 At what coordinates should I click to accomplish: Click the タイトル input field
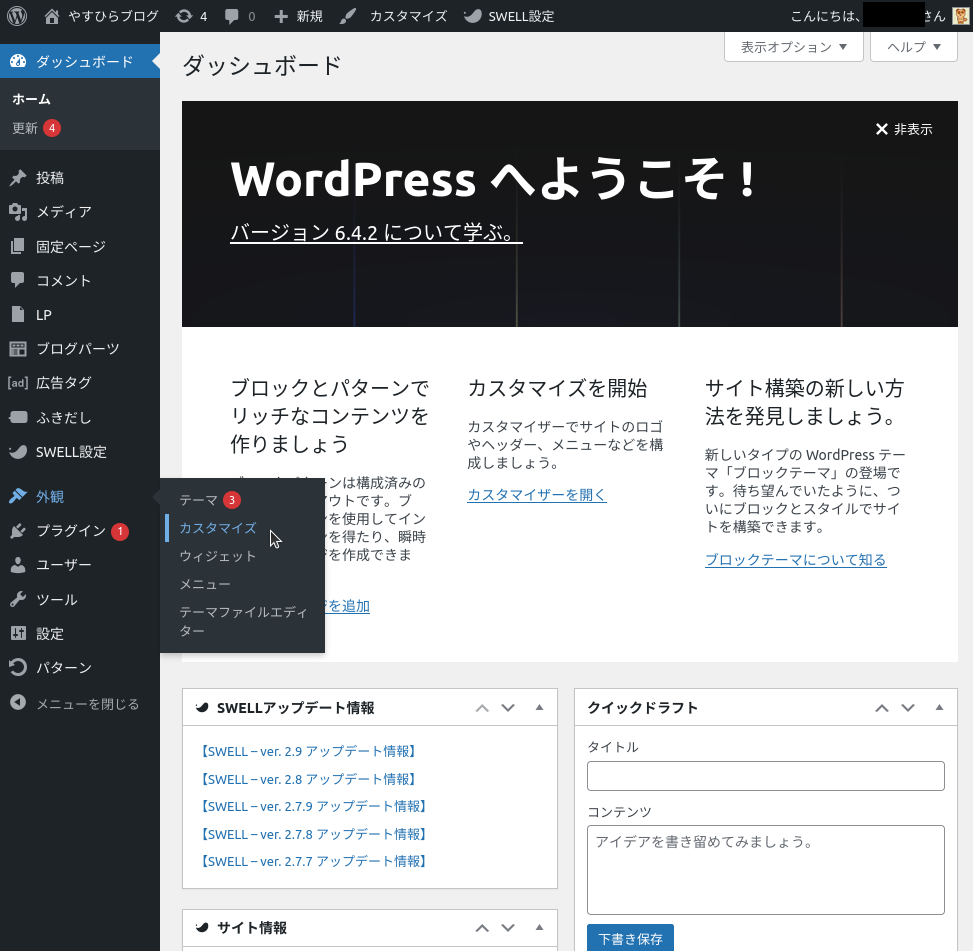pyautogui.click(x=765, y=776)
